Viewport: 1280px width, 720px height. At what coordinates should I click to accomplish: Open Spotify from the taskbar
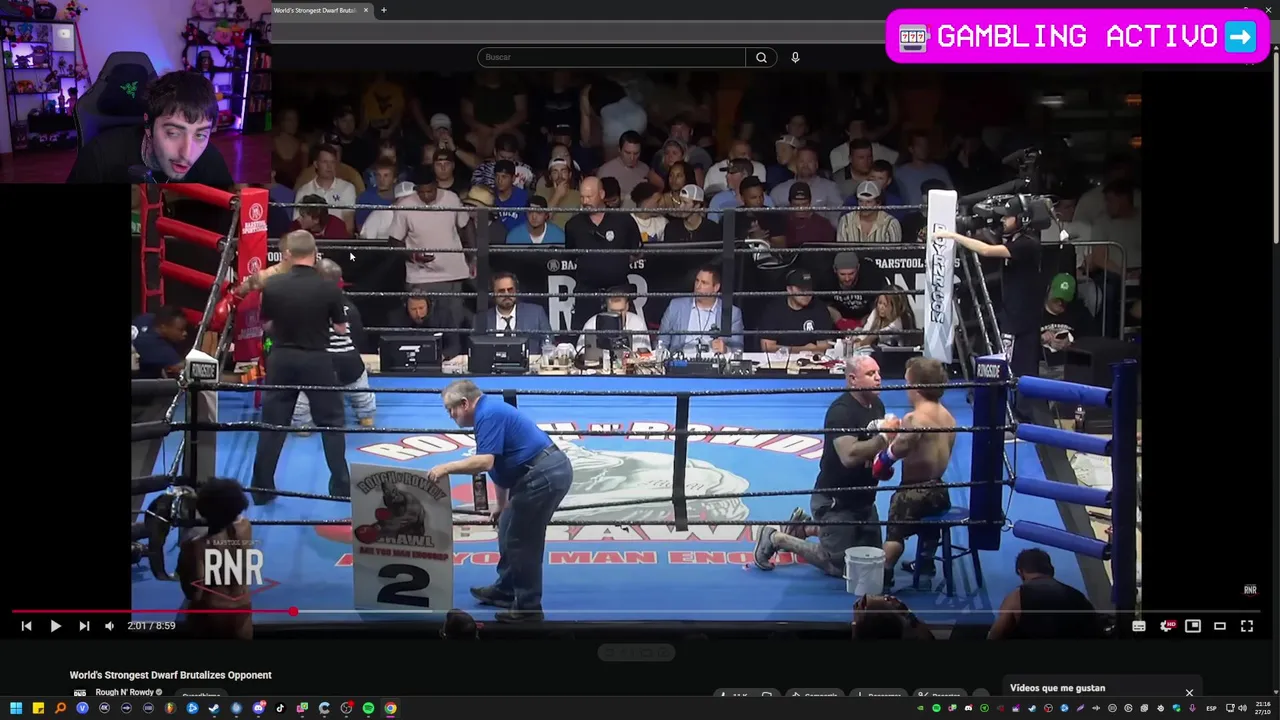point(368,708)
